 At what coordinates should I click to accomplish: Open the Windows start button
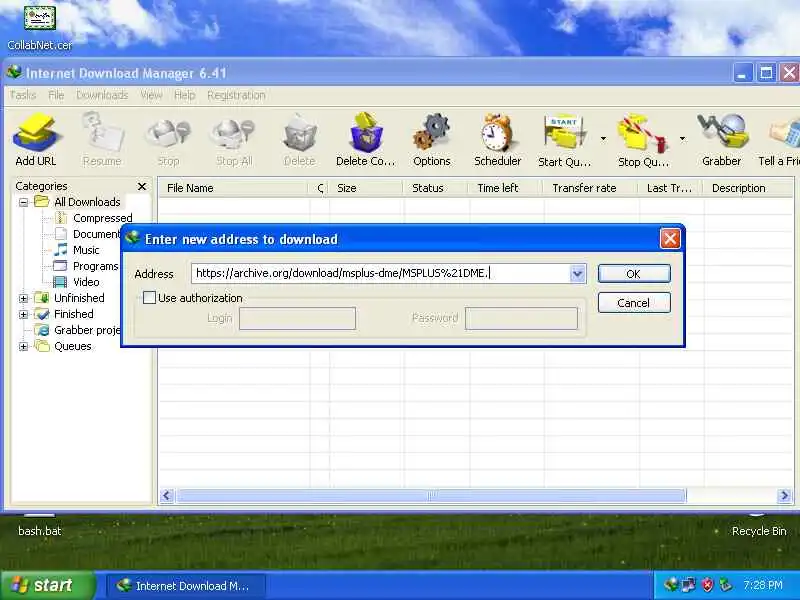pyautogui.click(x=47, y=585)
